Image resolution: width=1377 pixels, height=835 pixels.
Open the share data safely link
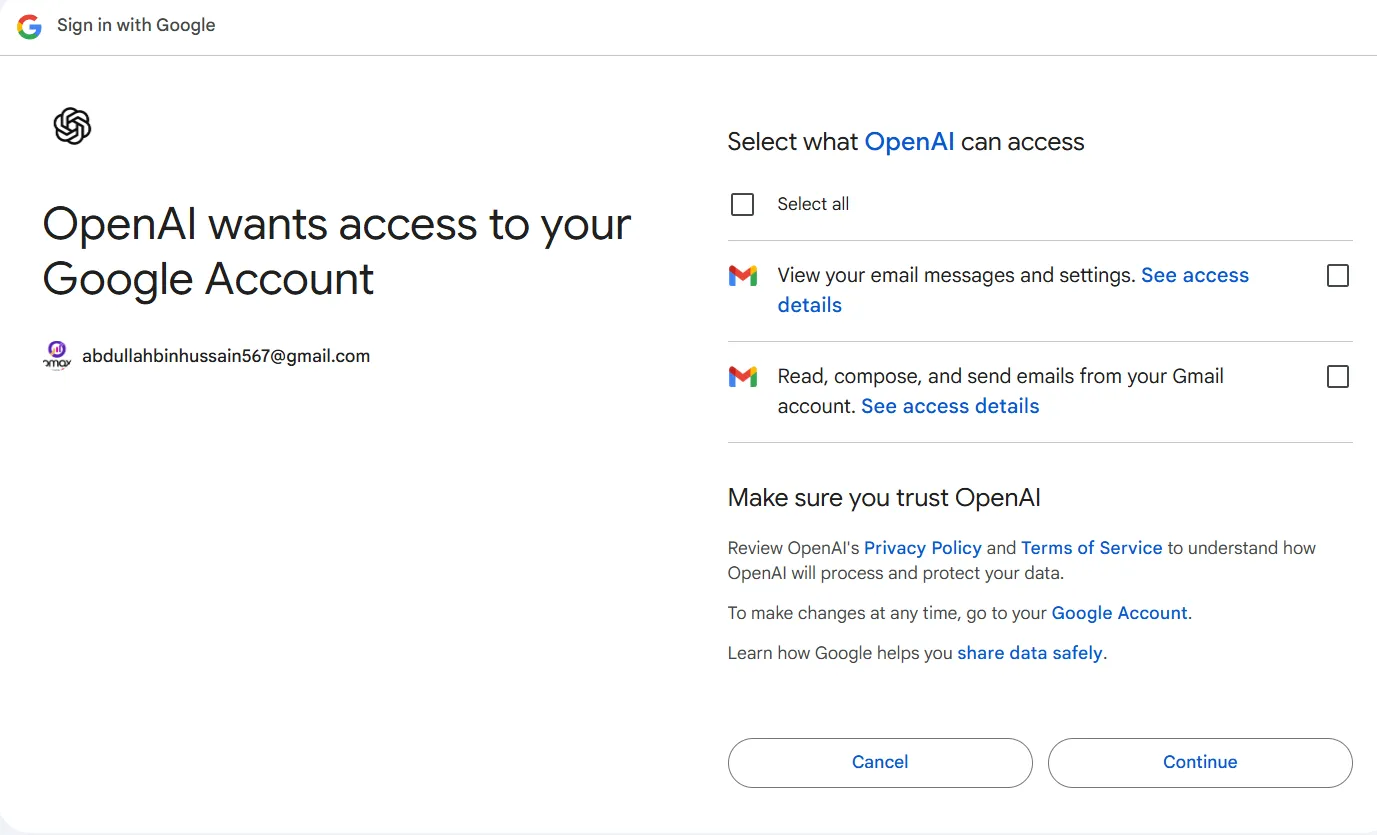tap(1030, 653)
